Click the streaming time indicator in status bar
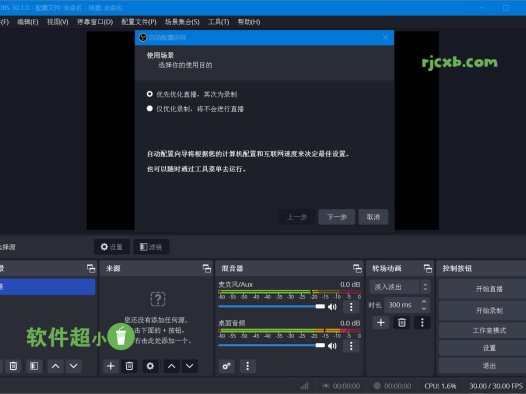The image size is (526, 394). (341, 386)
